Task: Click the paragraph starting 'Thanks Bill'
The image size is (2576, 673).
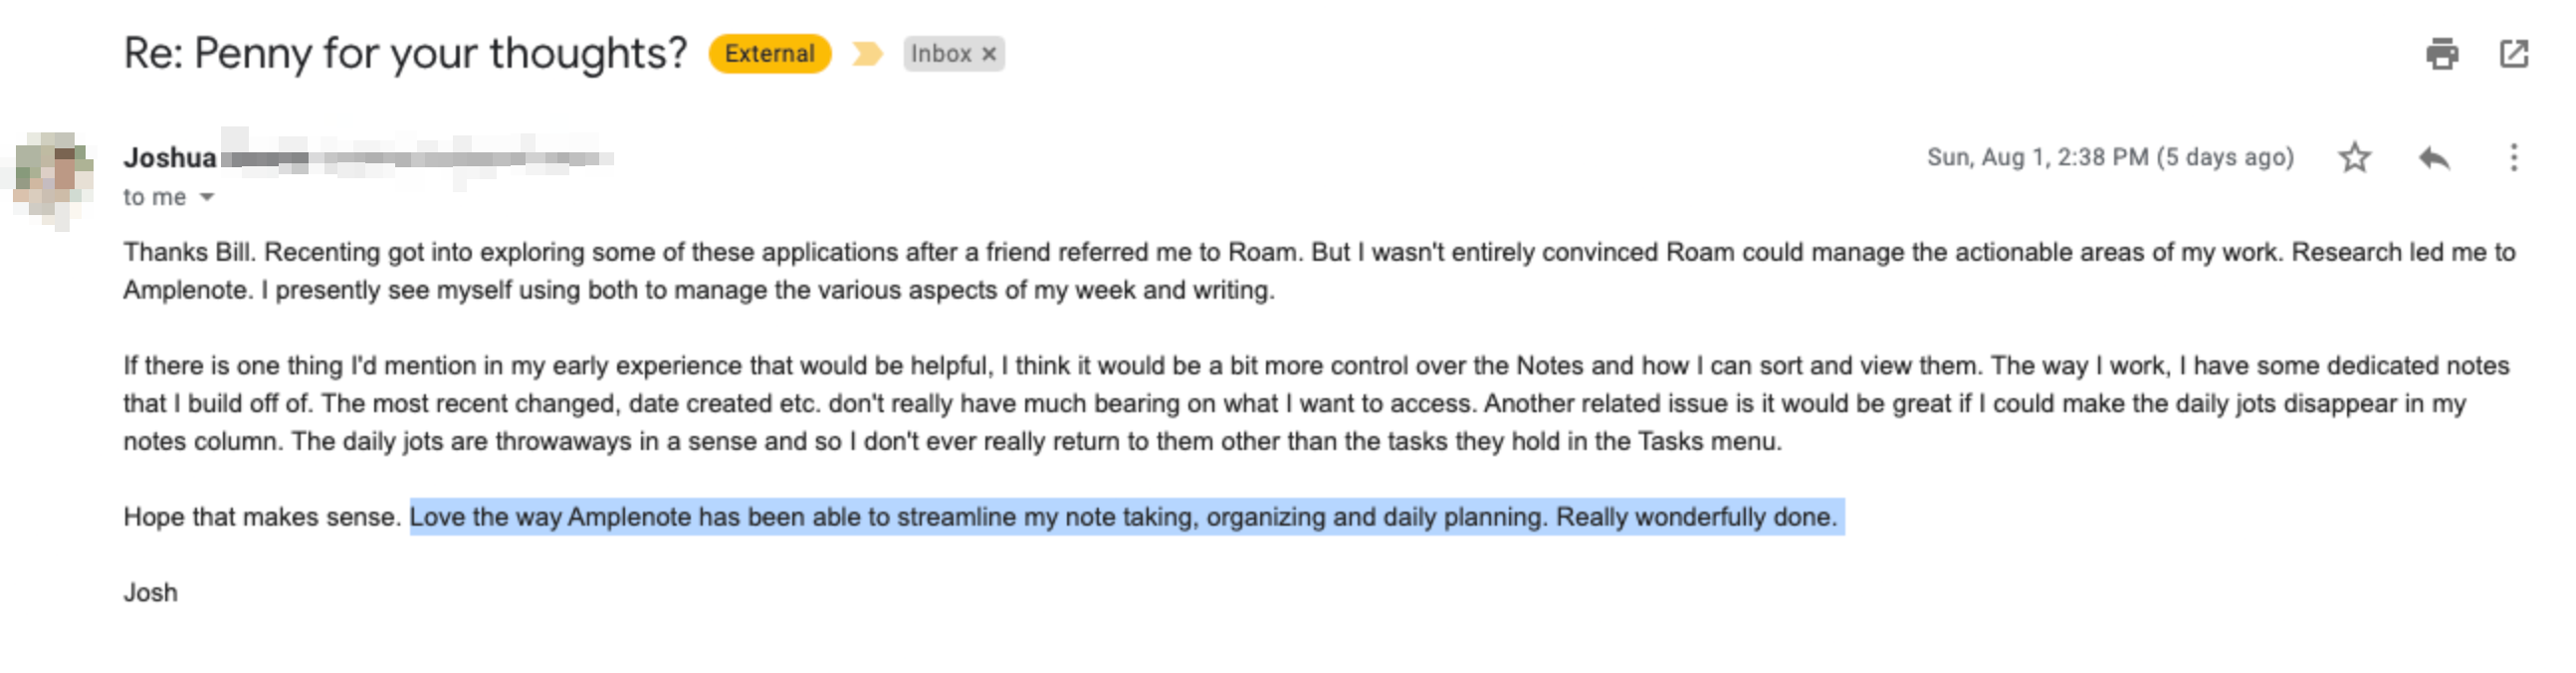Action: [x=1319, y=271]
